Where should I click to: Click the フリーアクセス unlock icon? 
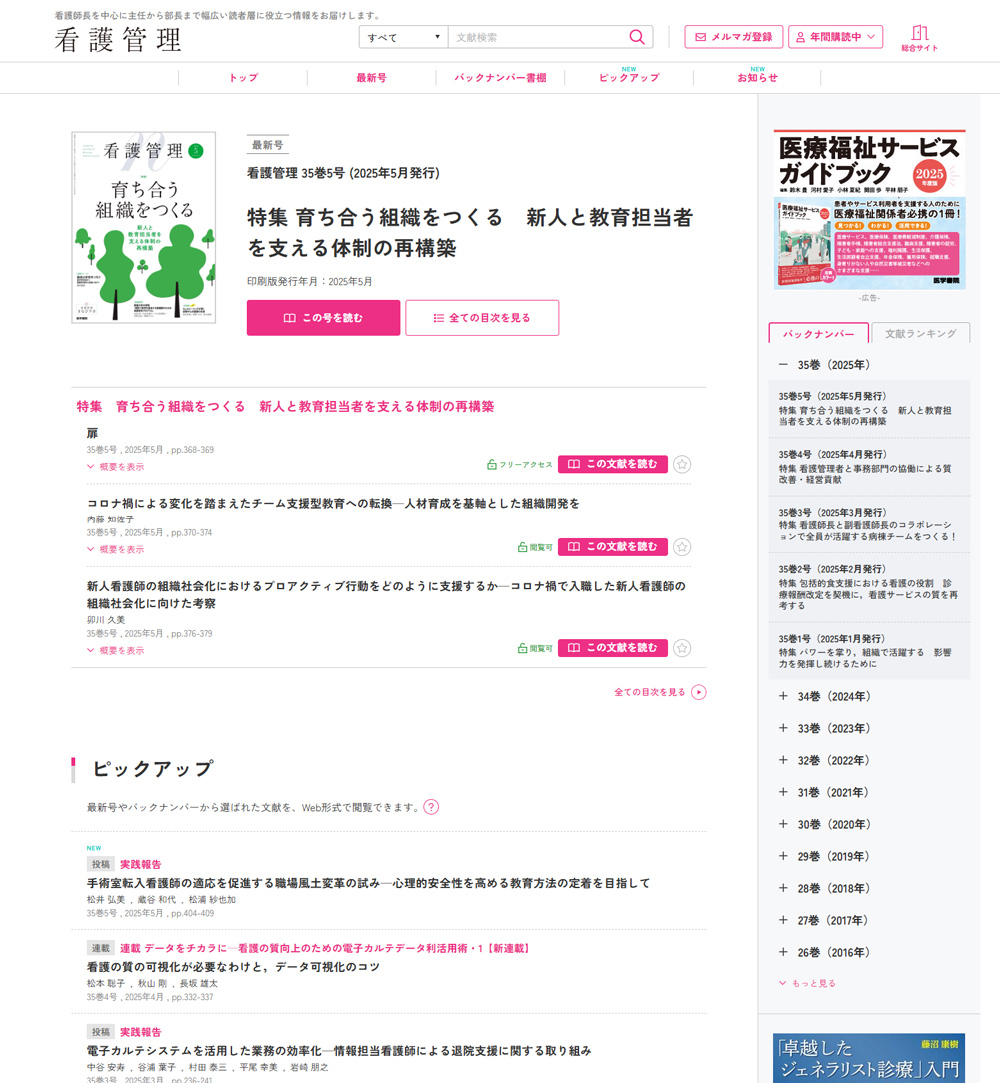click(492, 465)
